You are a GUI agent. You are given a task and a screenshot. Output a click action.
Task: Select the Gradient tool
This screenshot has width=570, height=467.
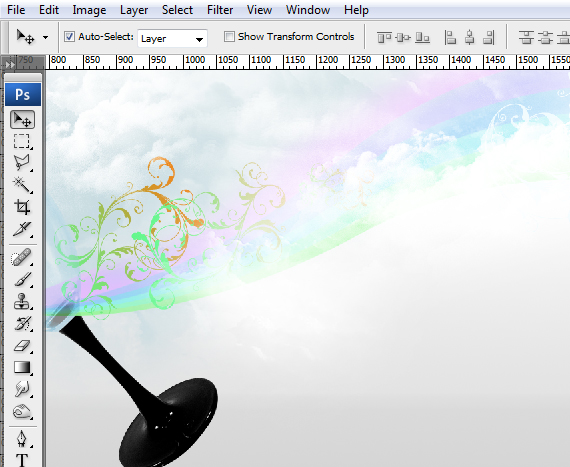22,367
